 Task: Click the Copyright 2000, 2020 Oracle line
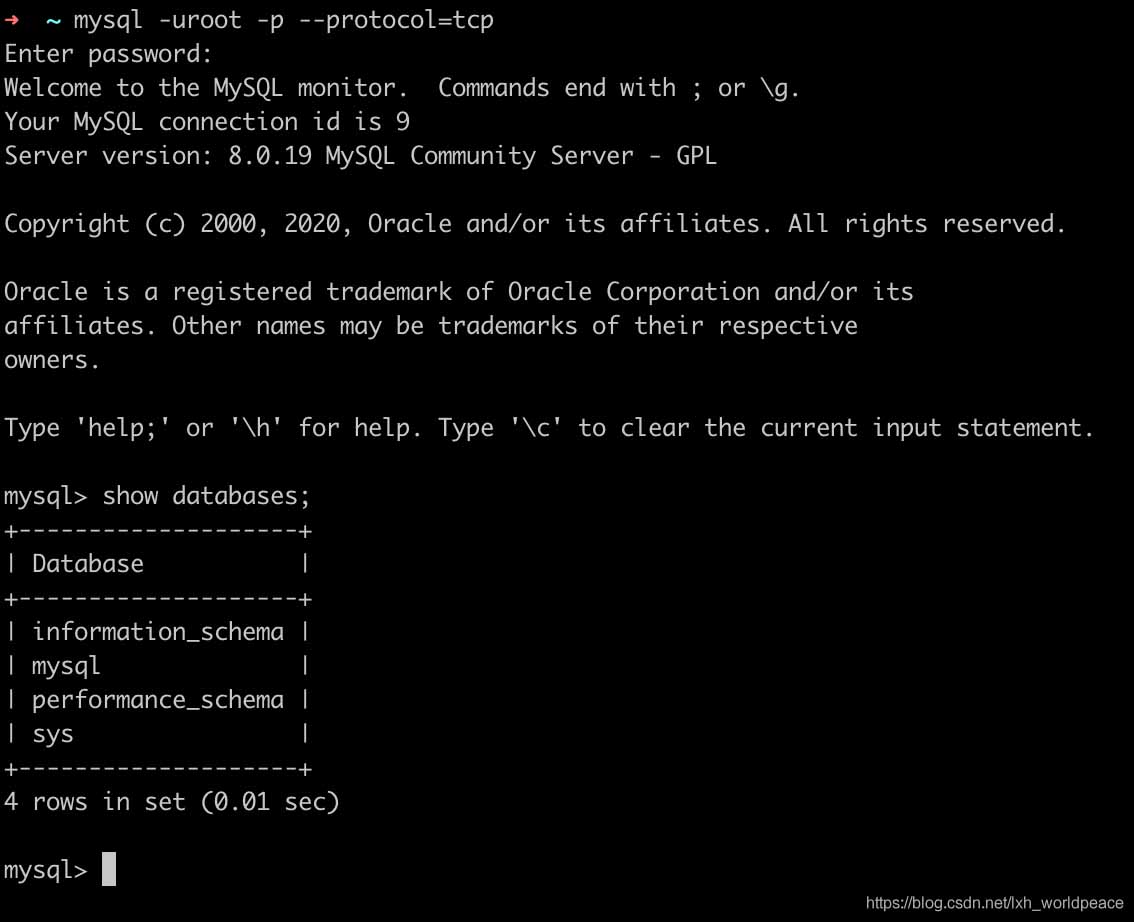click(x=535, y=224)
